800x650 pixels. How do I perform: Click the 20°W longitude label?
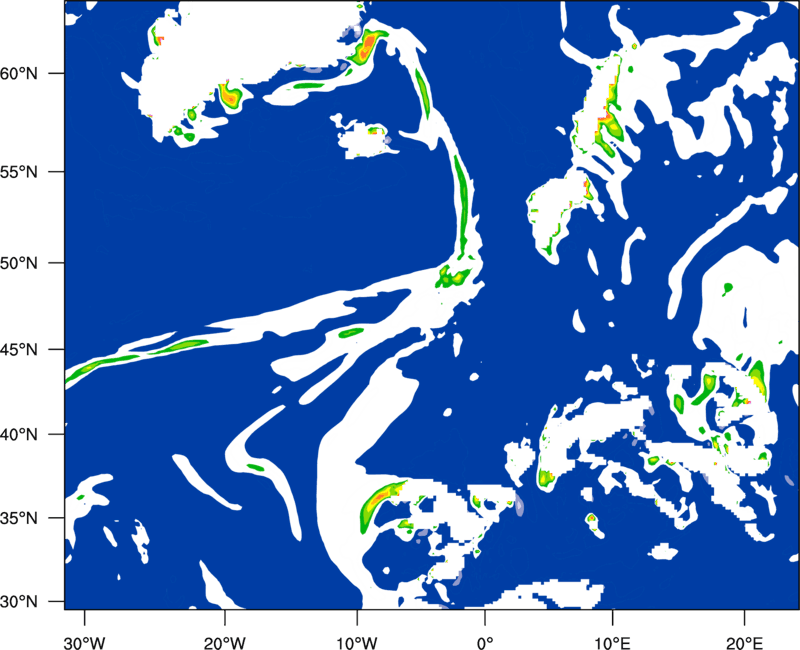tap(224, 643)
